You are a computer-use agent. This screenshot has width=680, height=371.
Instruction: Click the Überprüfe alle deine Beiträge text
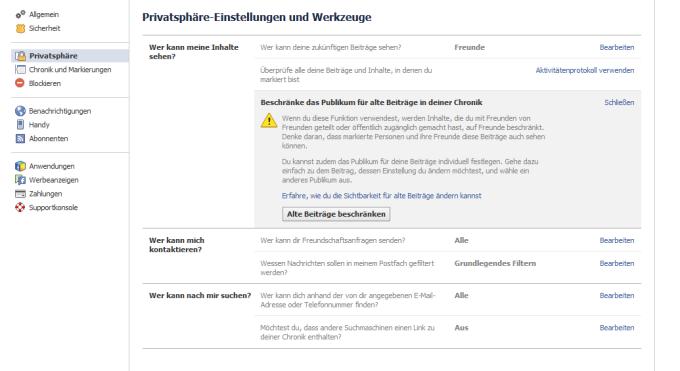[346, 75]
